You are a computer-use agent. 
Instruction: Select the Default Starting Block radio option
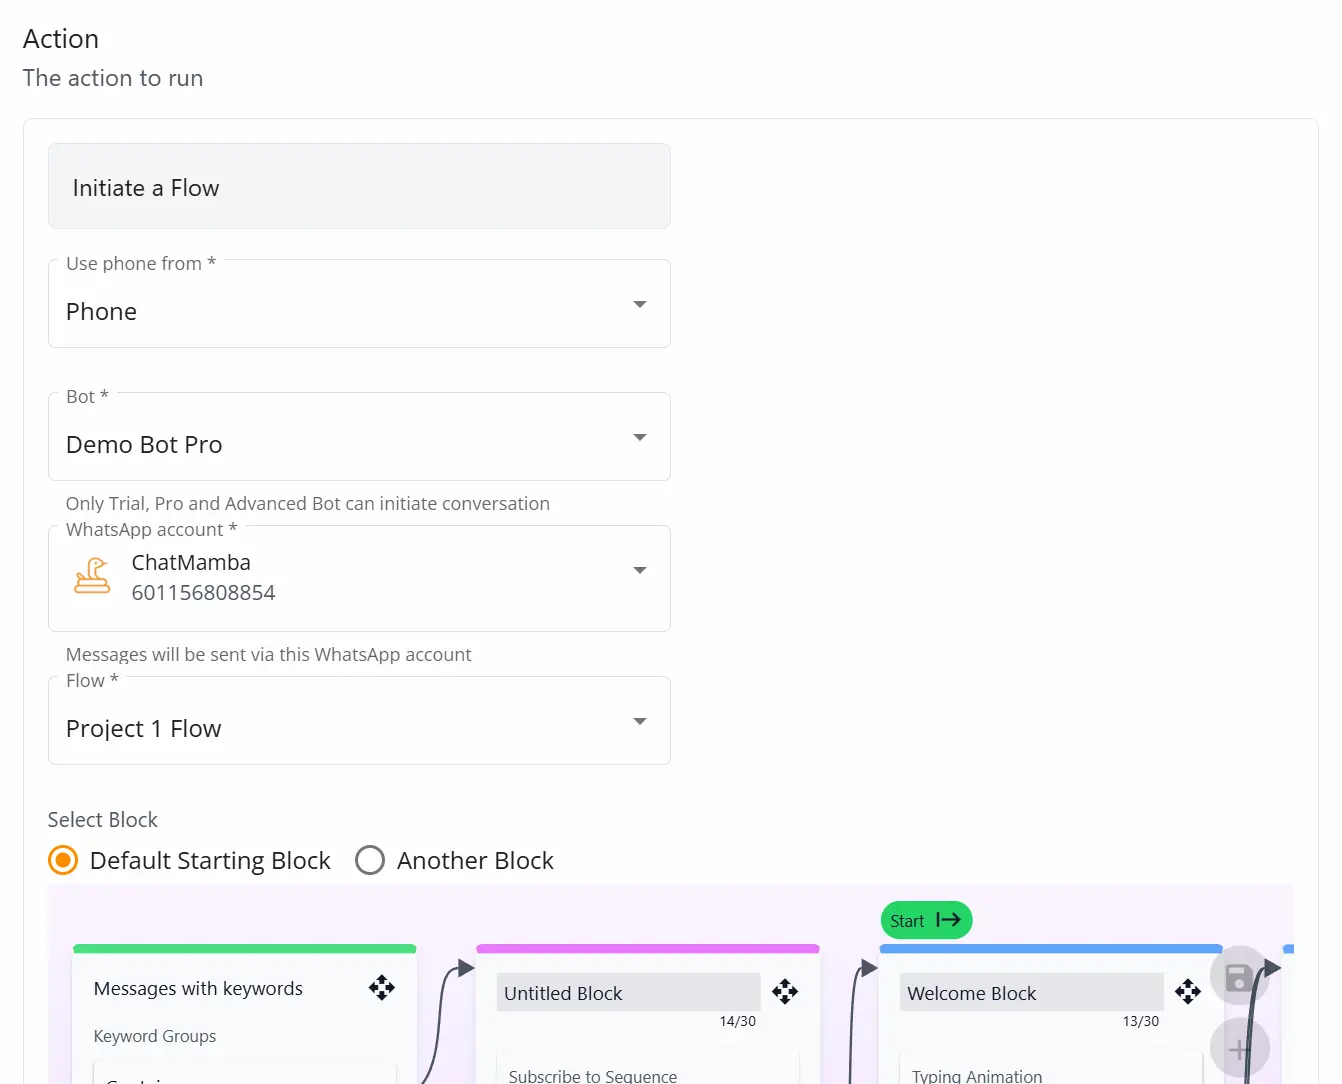tap(63, 860)
